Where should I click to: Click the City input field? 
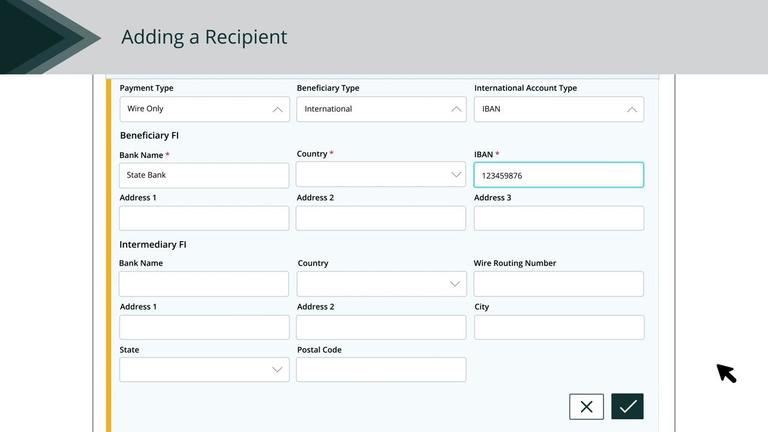point(558,327)
